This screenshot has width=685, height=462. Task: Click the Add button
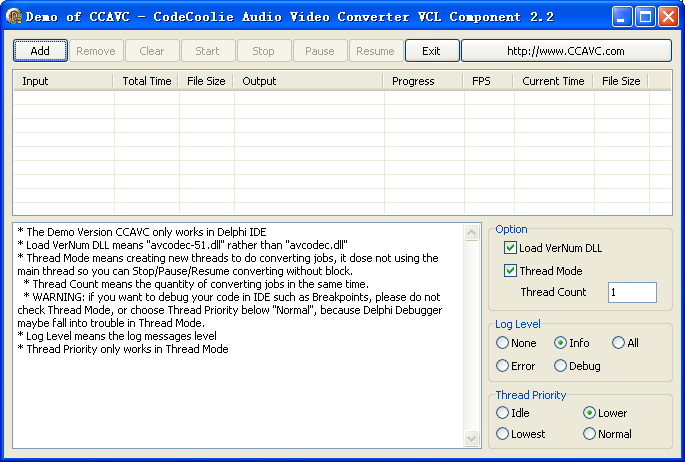(x=40, y=51)
